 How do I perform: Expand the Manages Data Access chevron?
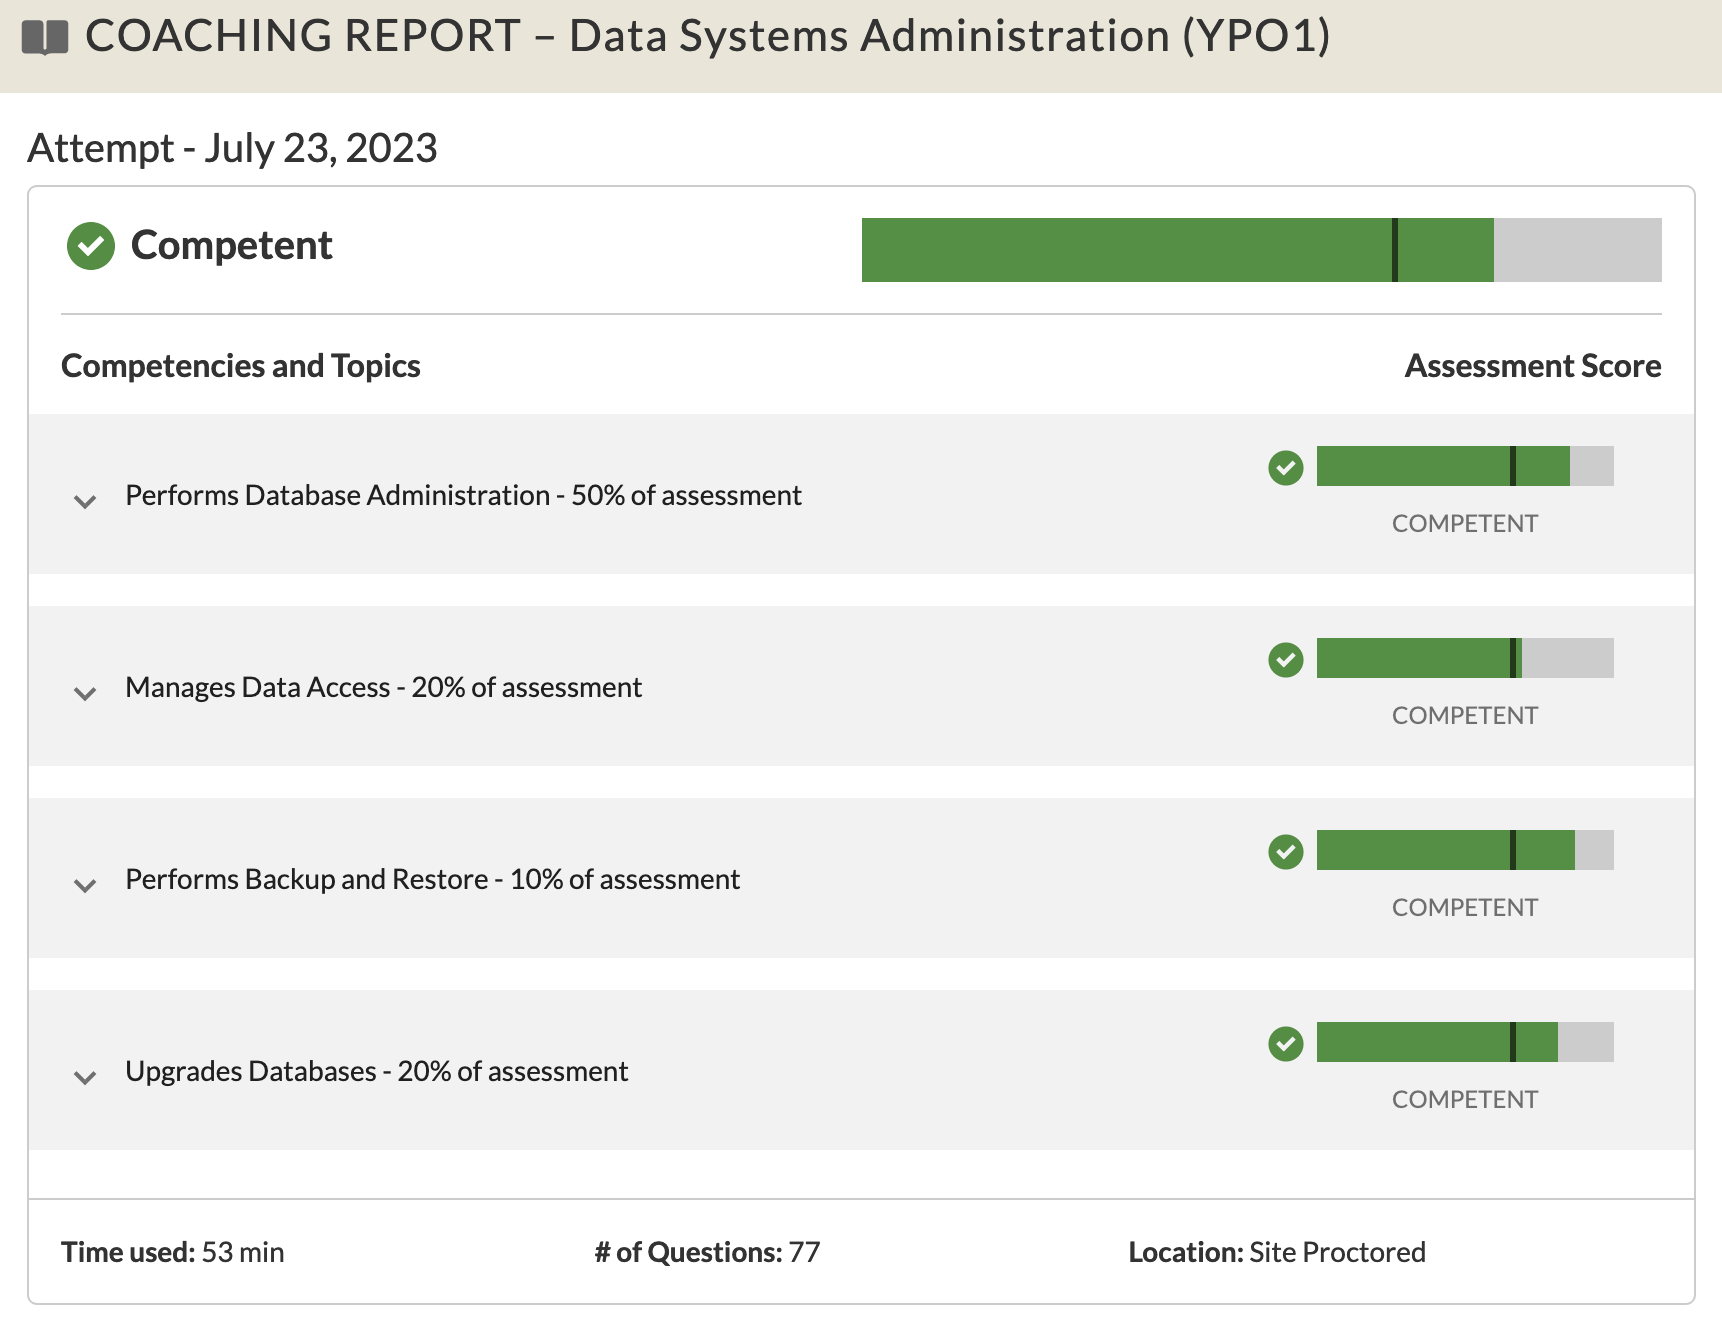(x=85, y=693)
